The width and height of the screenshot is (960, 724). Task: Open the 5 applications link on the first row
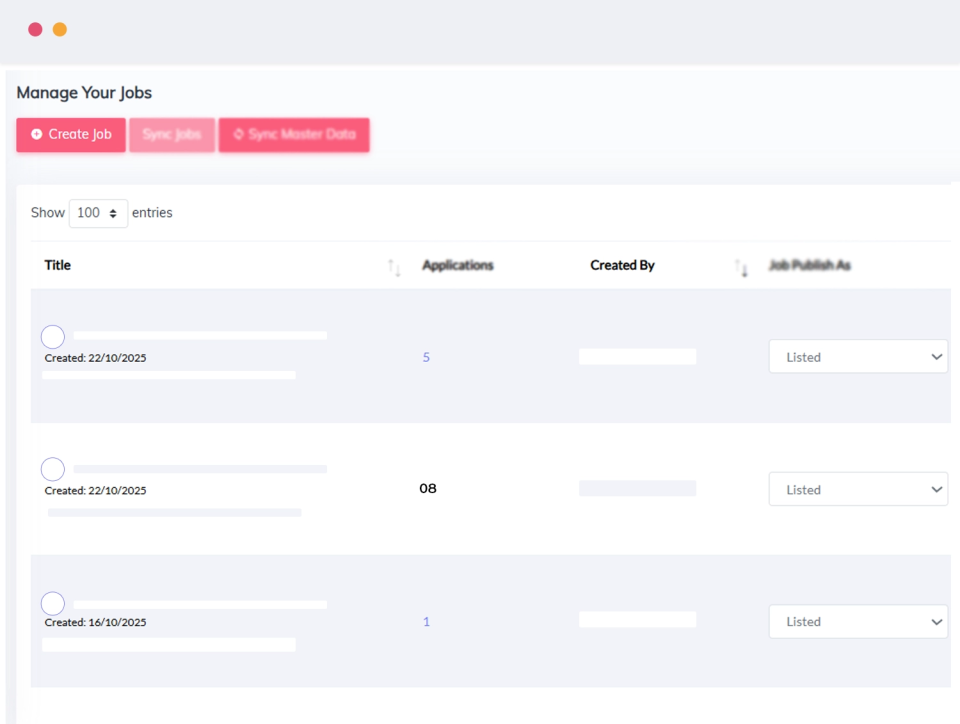point(426,356)
